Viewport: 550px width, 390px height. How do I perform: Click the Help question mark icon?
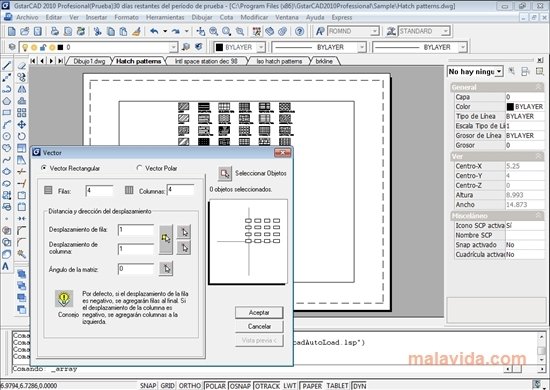pyautogui.click(x=299, y=32)
